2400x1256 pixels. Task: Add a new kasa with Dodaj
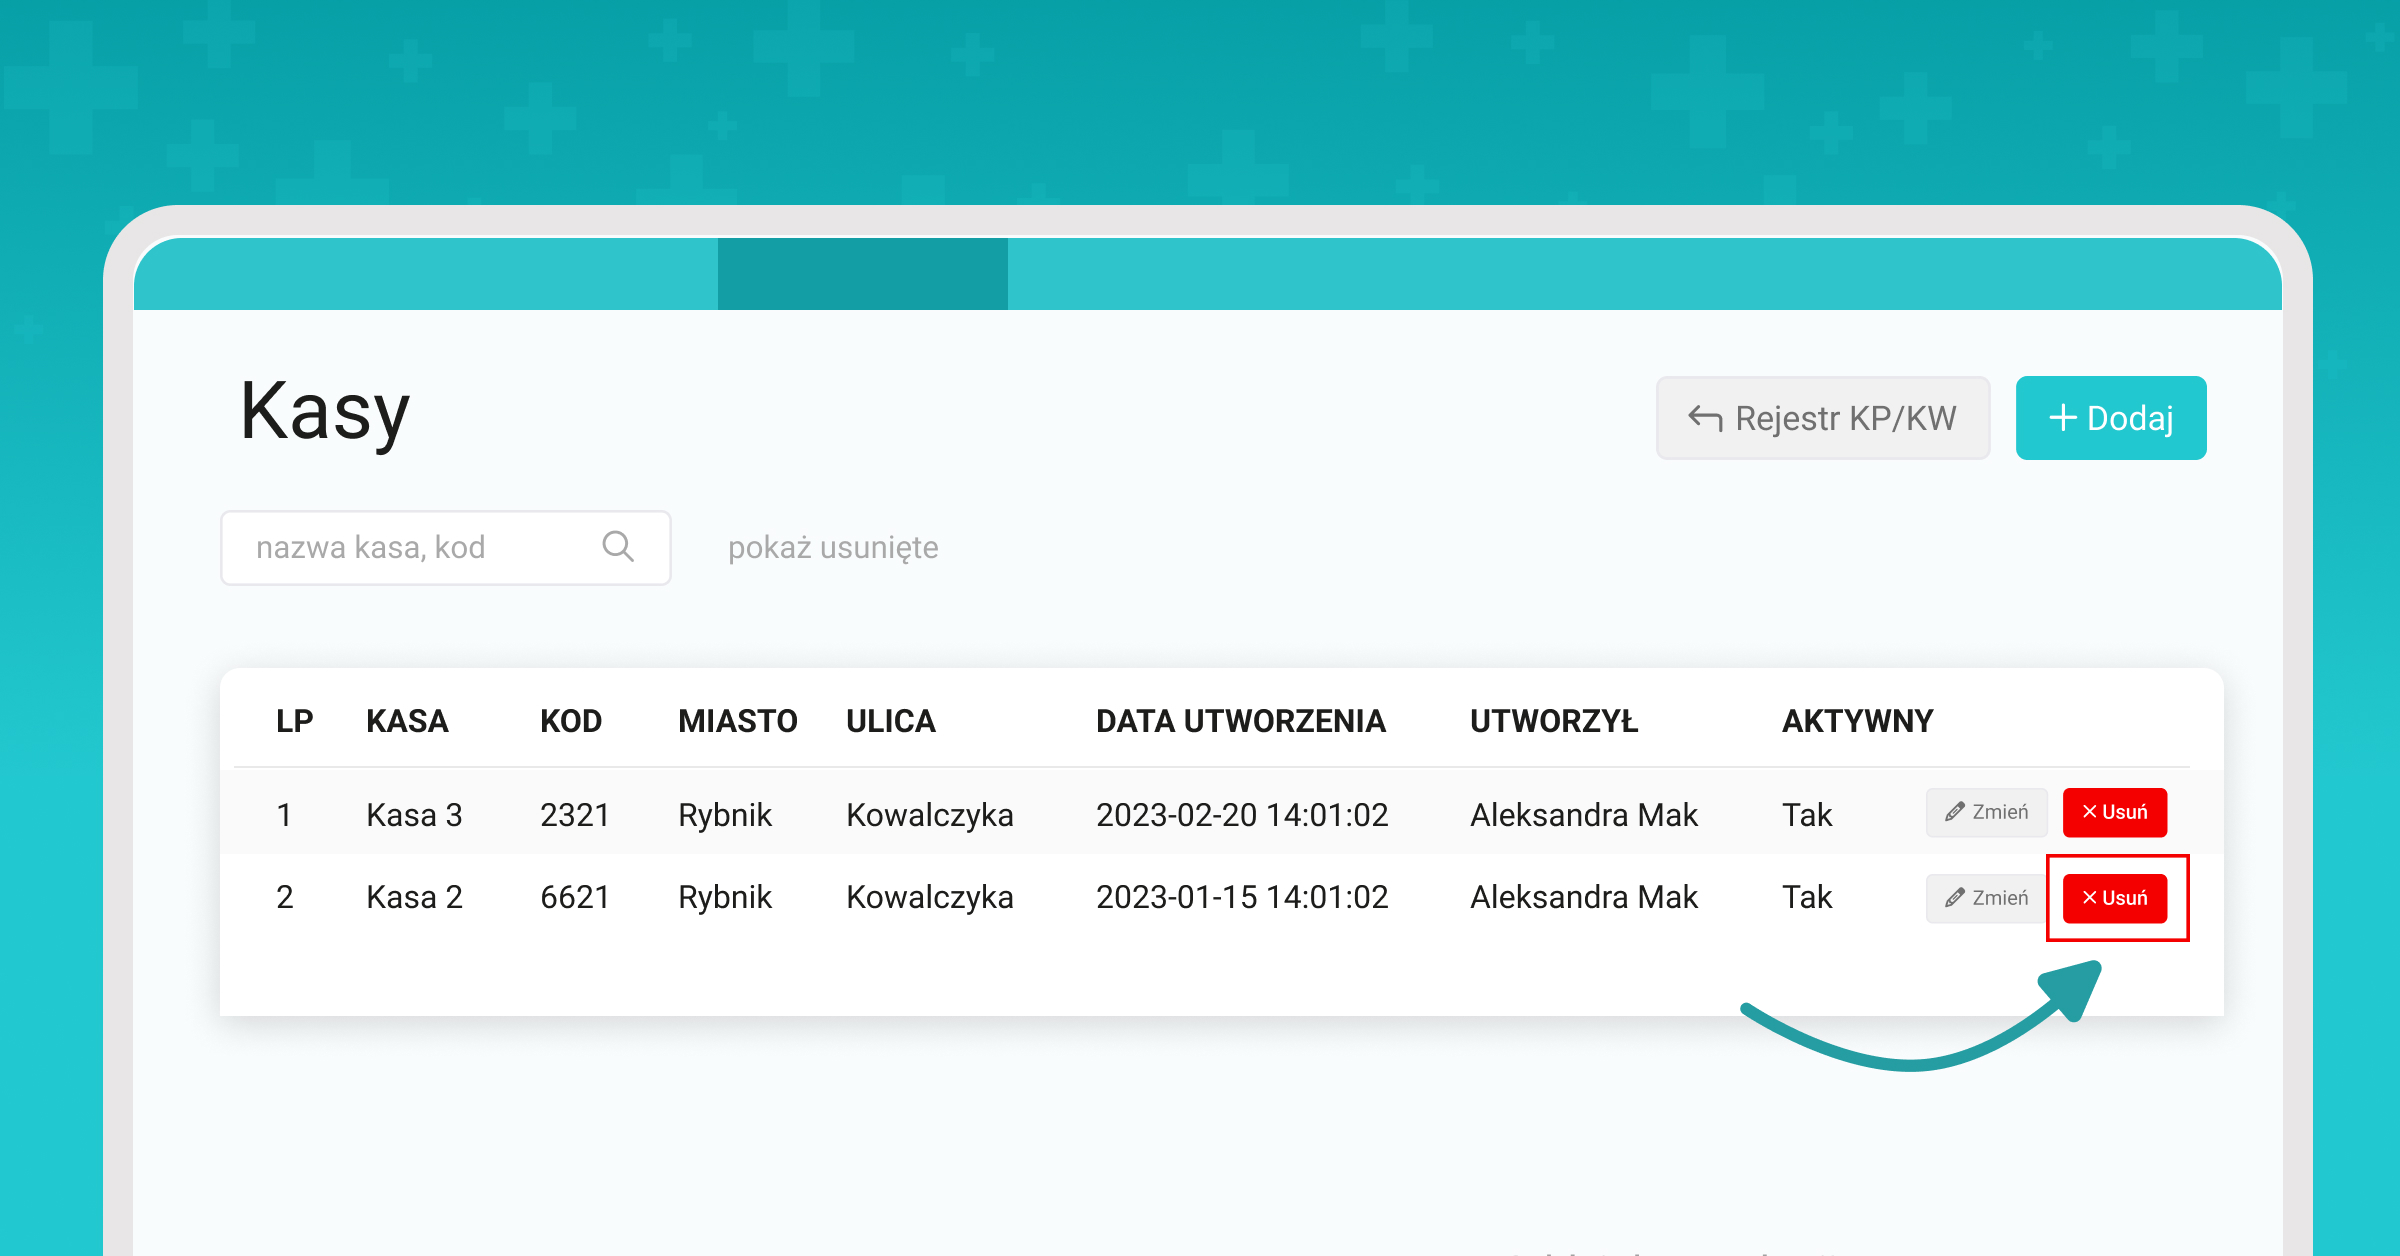2111,418
